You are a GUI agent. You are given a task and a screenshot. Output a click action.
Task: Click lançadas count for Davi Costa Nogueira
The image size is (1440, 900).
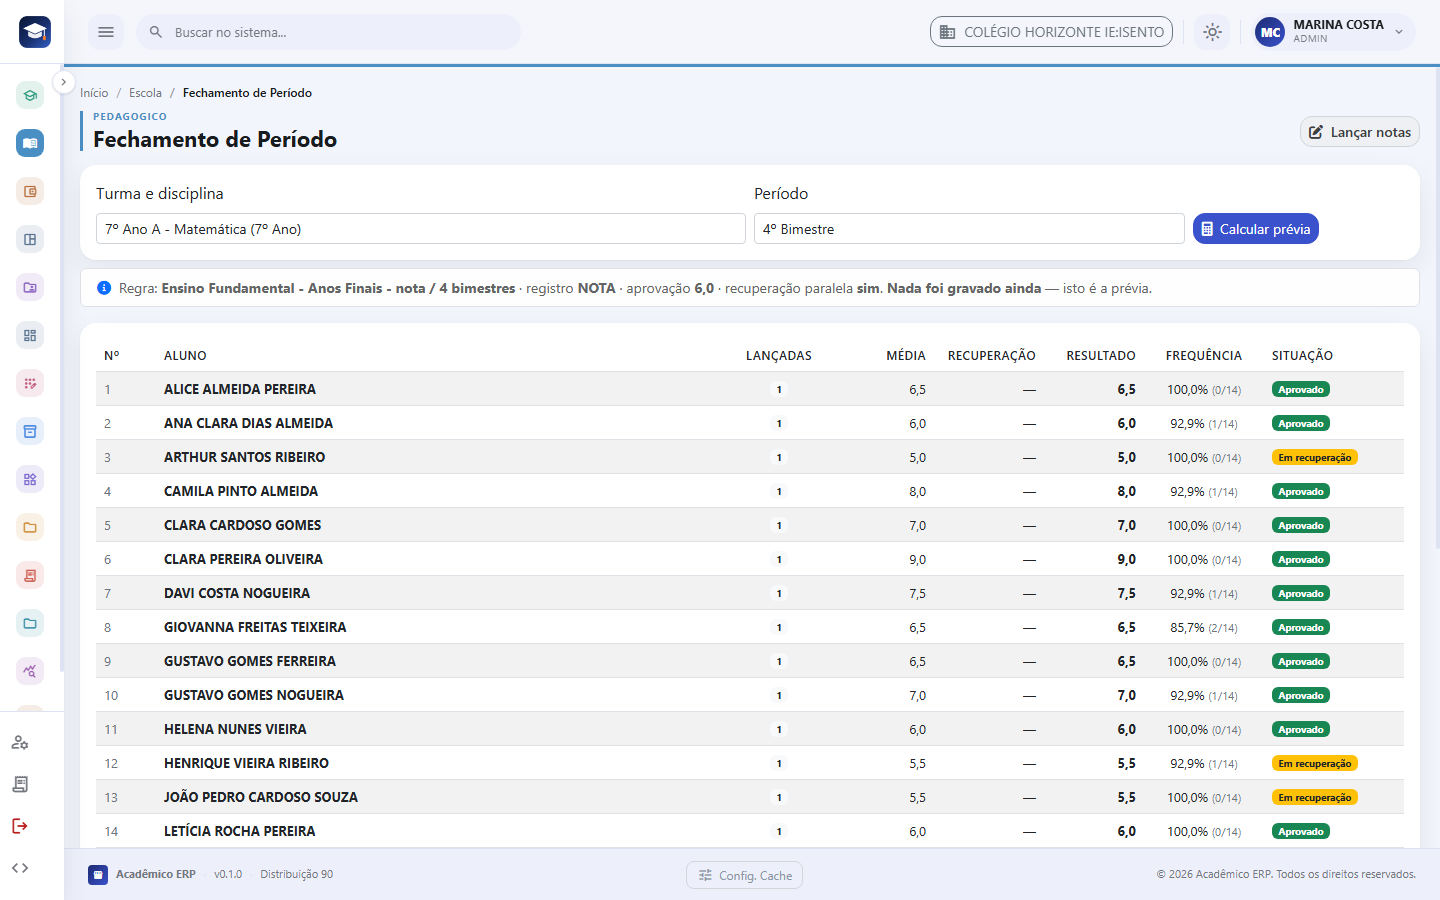pos(779,594)
